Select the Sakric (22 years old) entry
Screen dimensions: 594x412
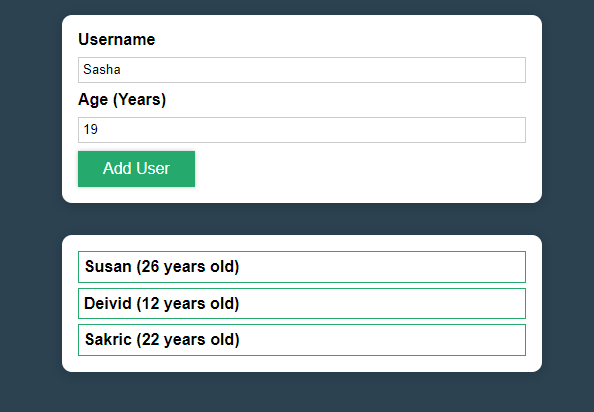click(302, 340)
